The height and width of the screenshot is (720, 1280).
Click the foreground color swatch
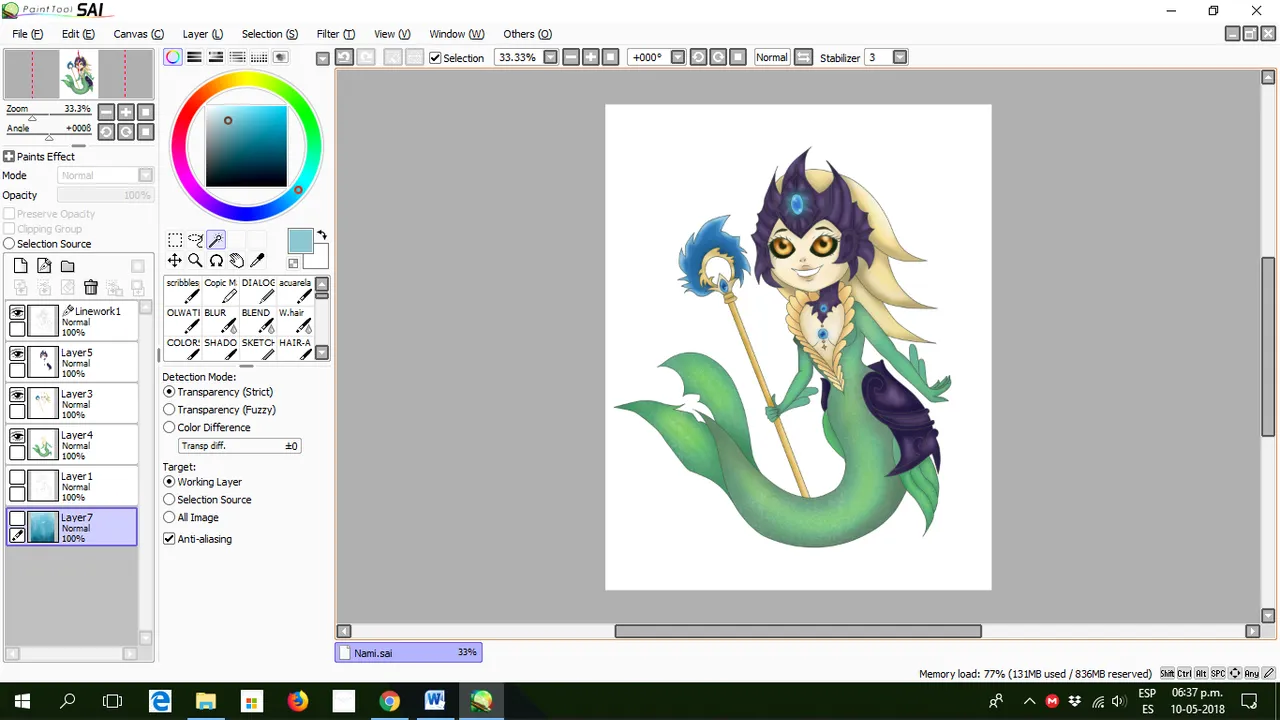click(300, 241)
